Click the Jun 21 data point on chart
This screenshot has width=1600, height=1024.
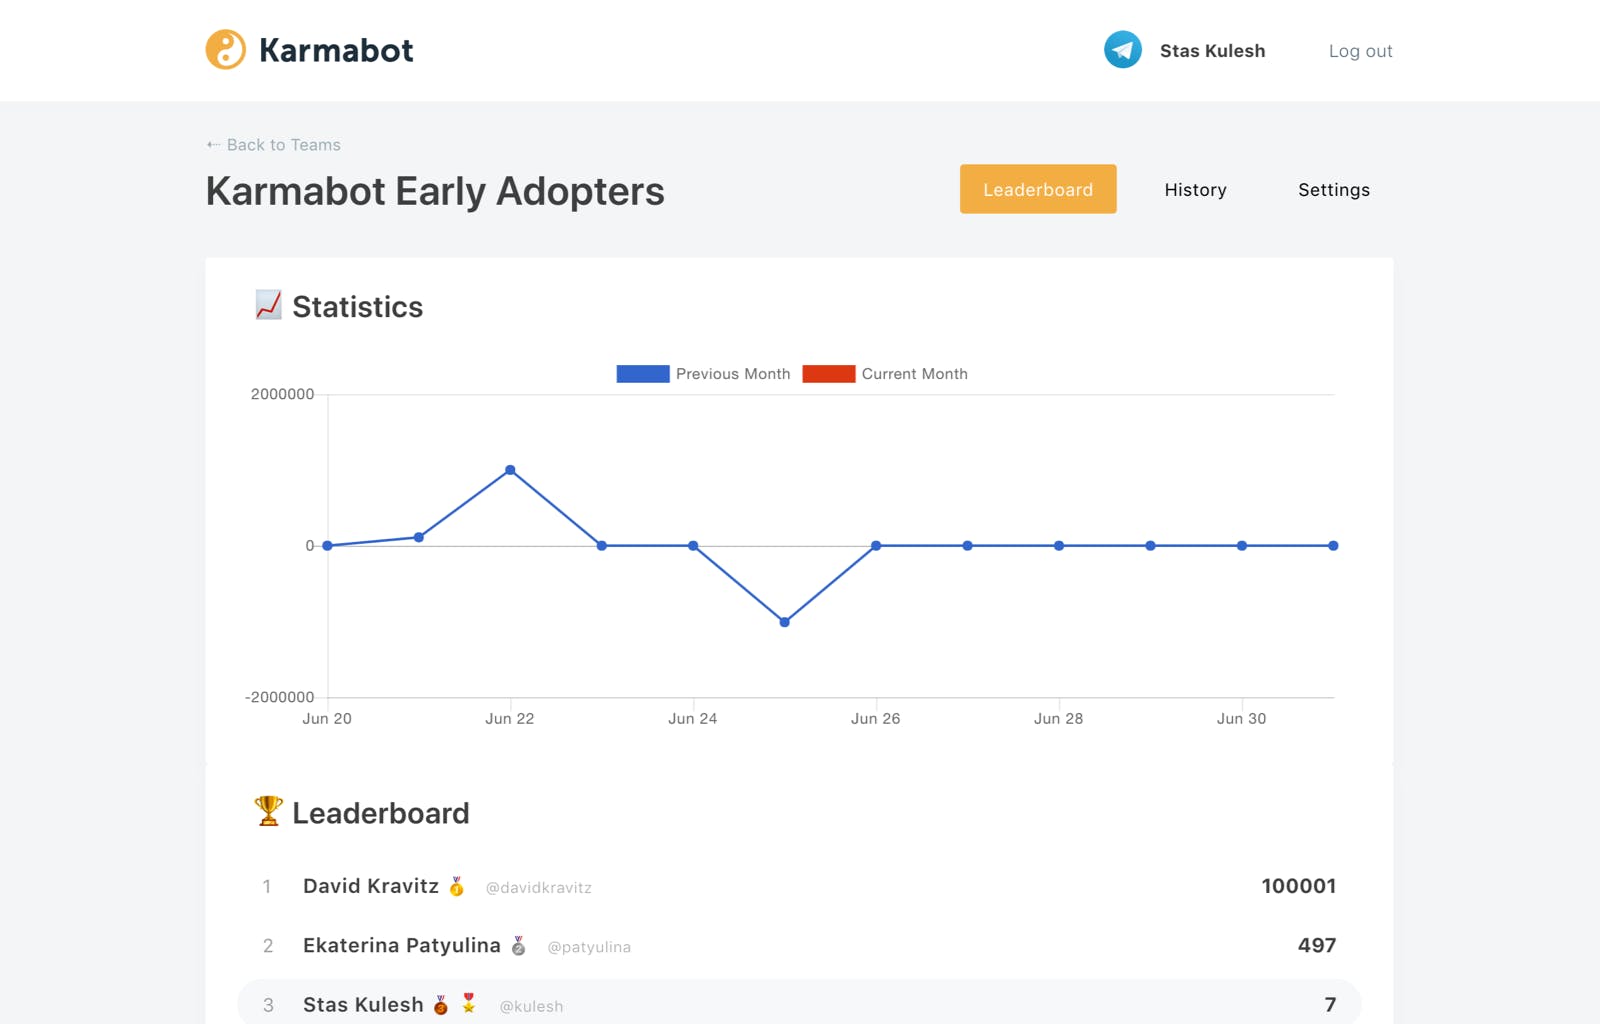click(419, 538)
